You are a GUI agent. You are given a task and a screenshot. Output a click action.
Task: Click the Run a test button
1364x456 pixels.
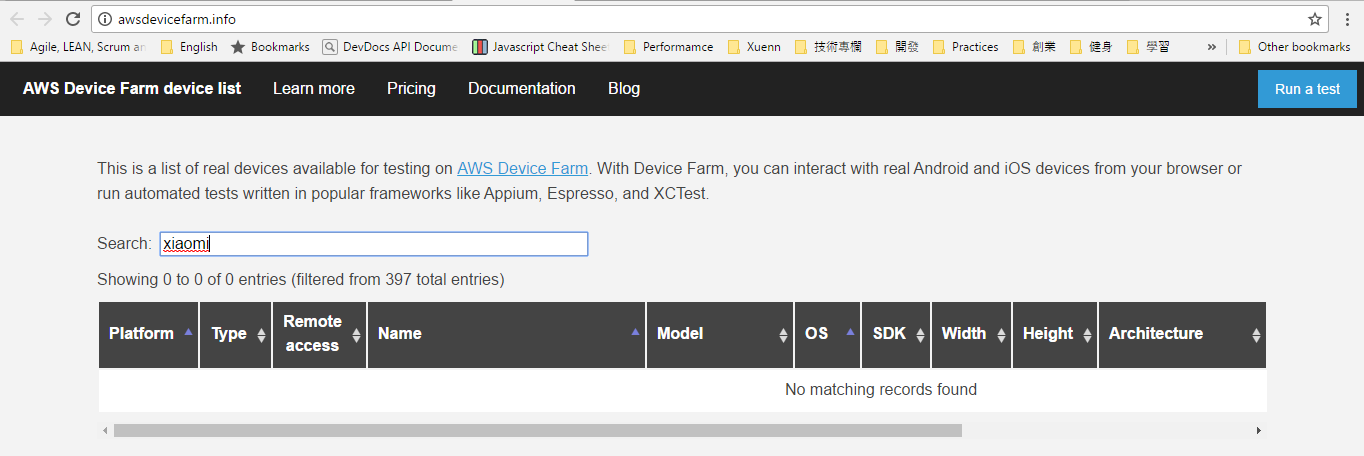tap(1307, 89)
